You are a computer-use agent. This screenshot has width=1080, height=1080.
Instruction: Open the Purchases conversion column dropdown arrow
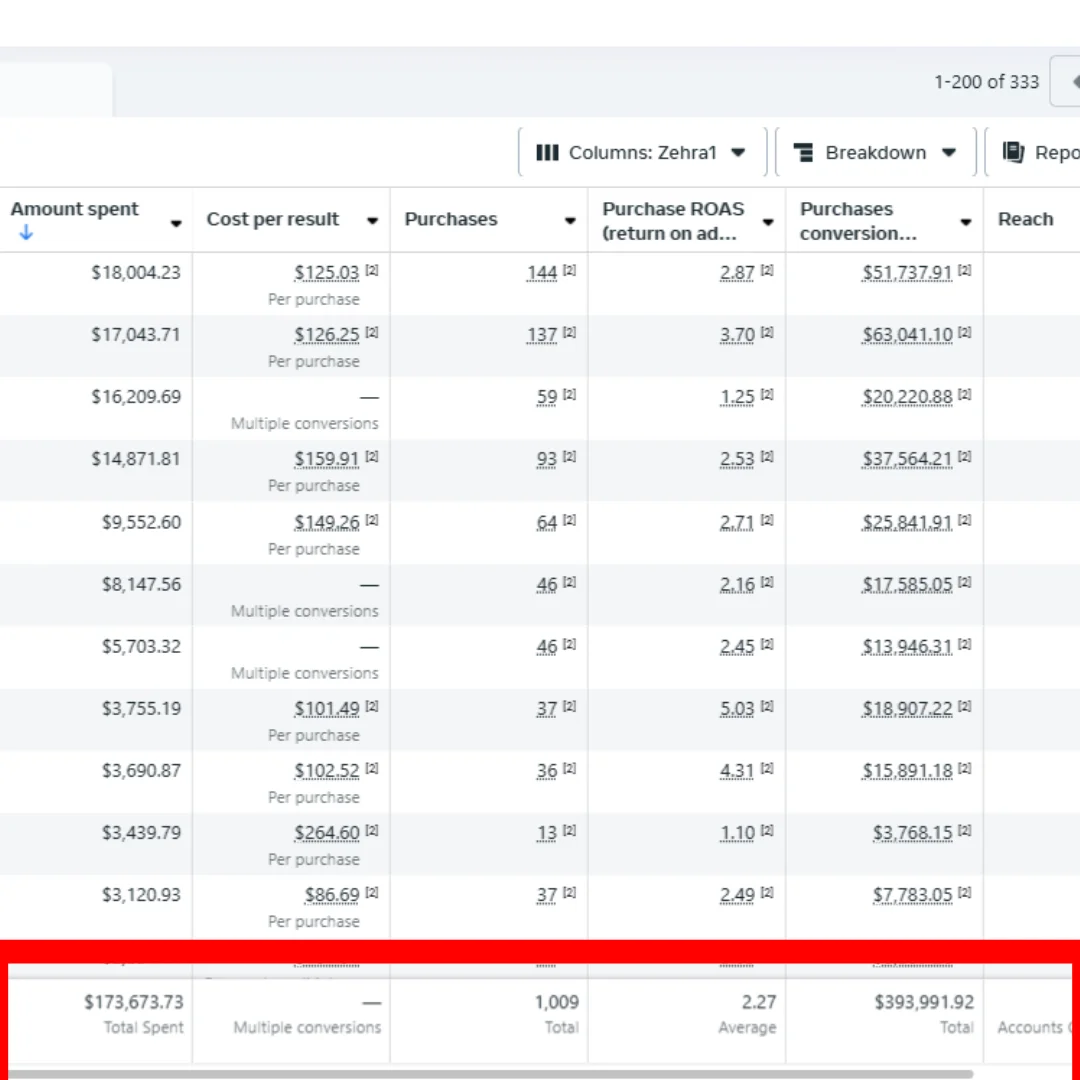pos(966,222)
